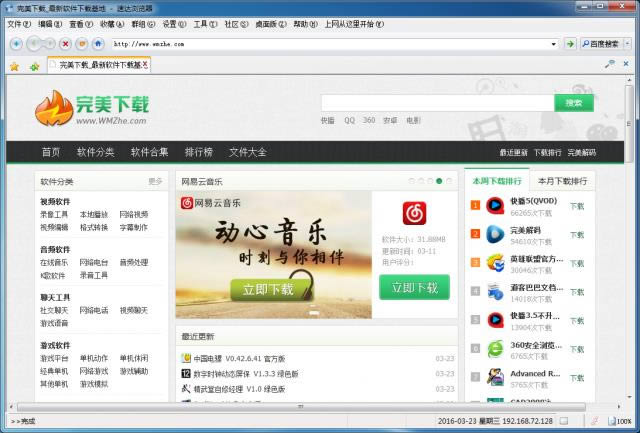The image size is (640, 433).
Task: Click the 最近更新 link in dark nav bar
Action: [x=513, y=153]
